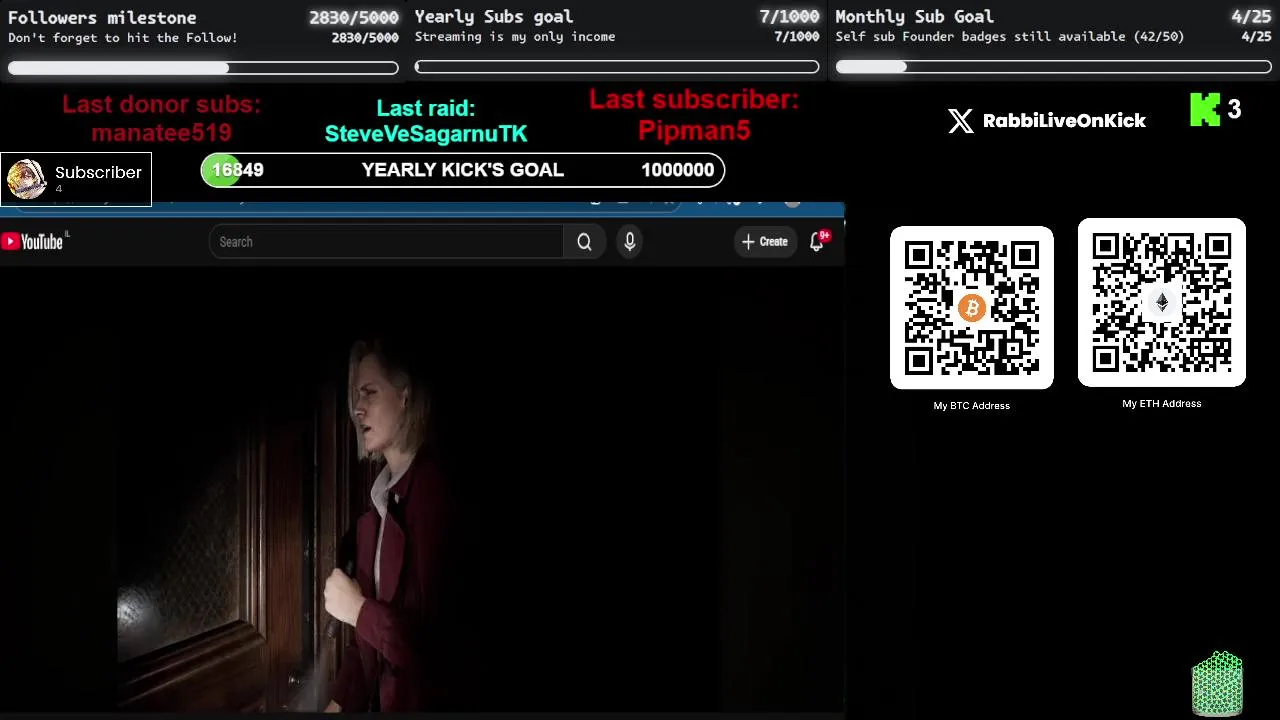Click the Ethereum QR code
The width and height of the screenshot is (1280, 720).
pos(1162,302)
